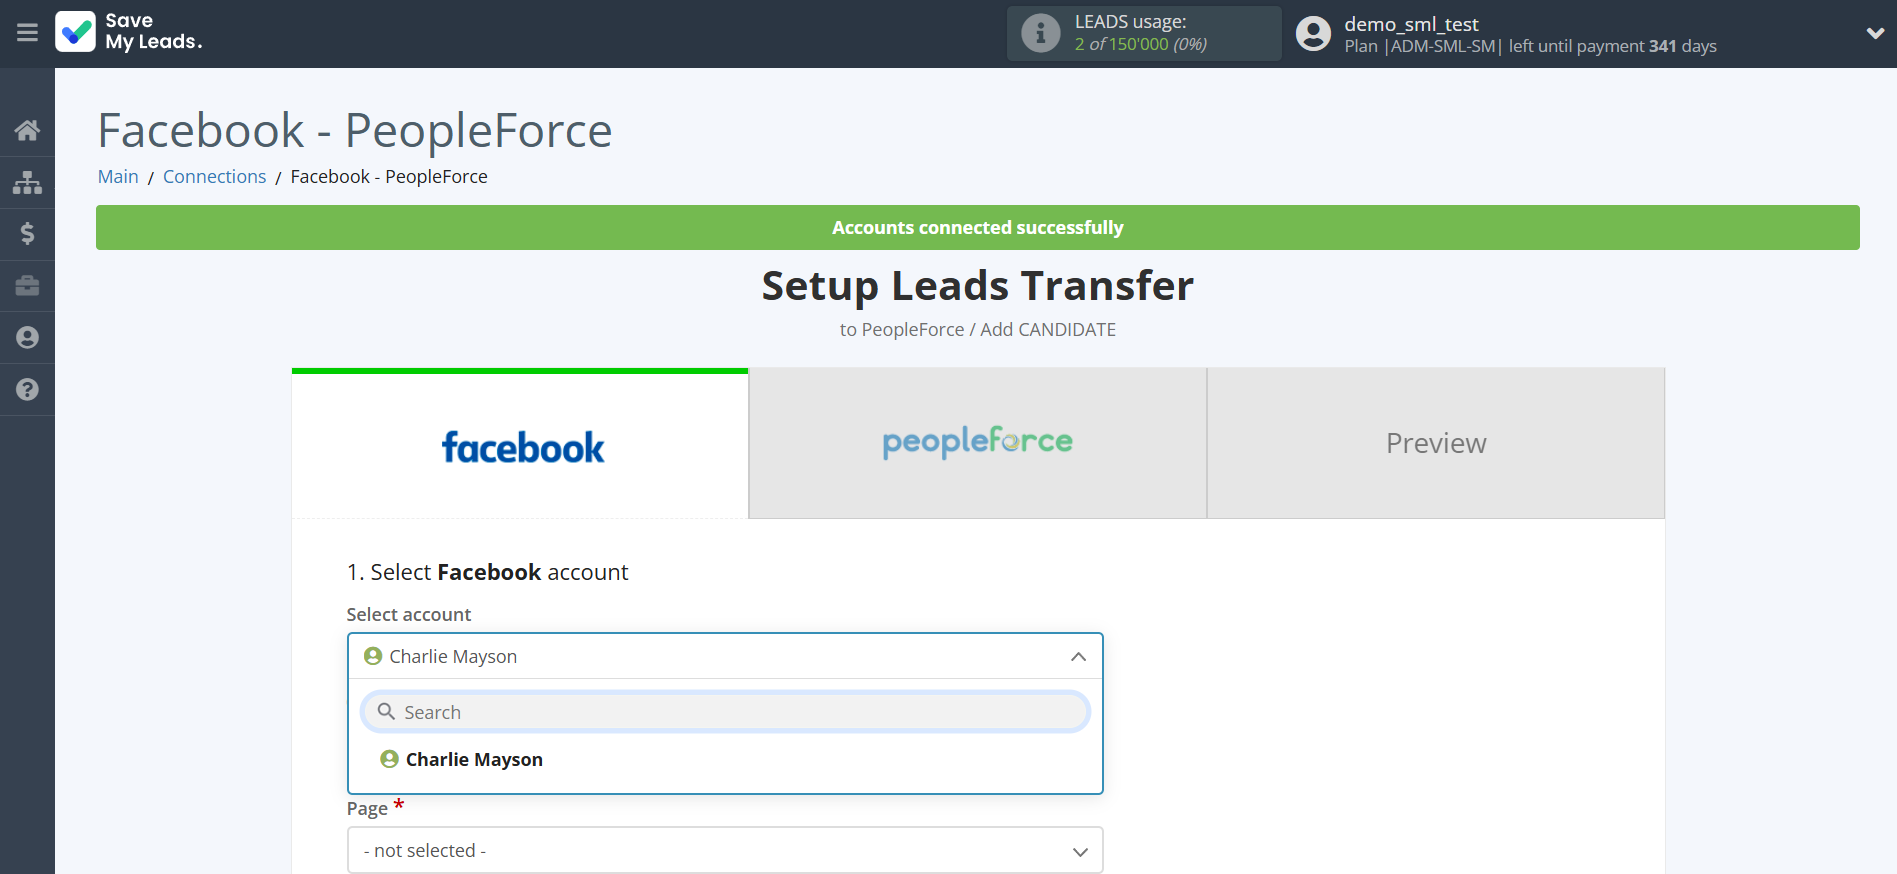Open the Page dropdown

coord(725,850)
